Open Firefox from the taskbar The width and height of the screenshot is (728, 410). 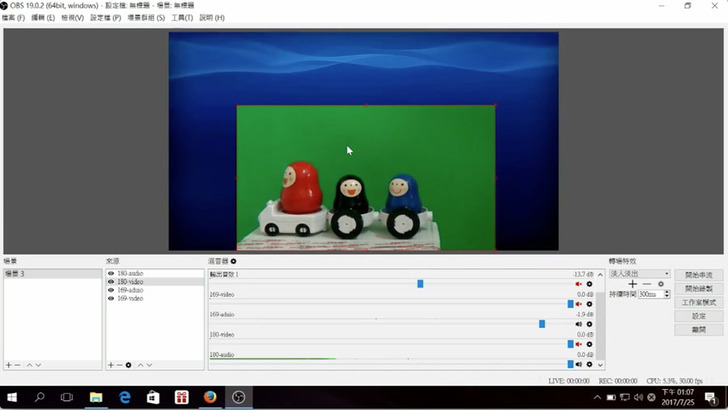pos(210,397)
